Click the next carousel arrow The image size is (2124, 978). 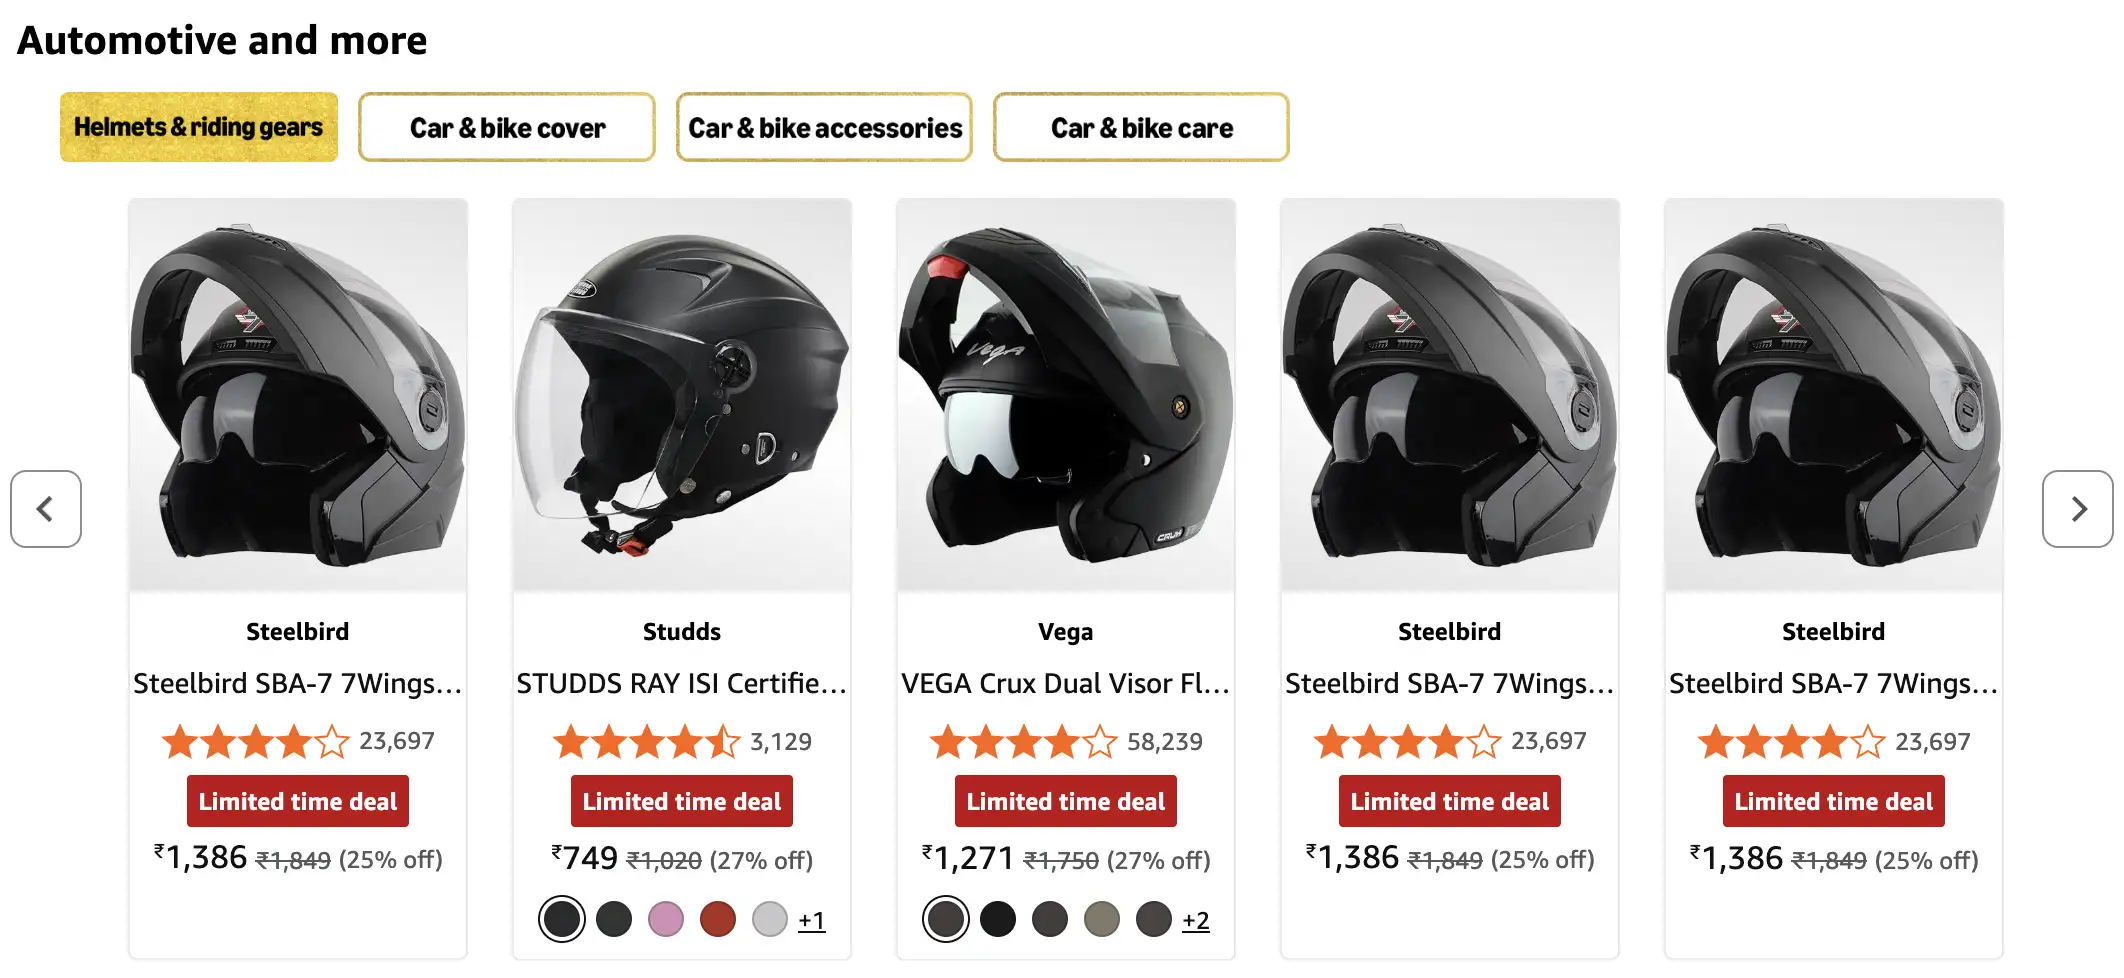click(x=2077, y=509)
